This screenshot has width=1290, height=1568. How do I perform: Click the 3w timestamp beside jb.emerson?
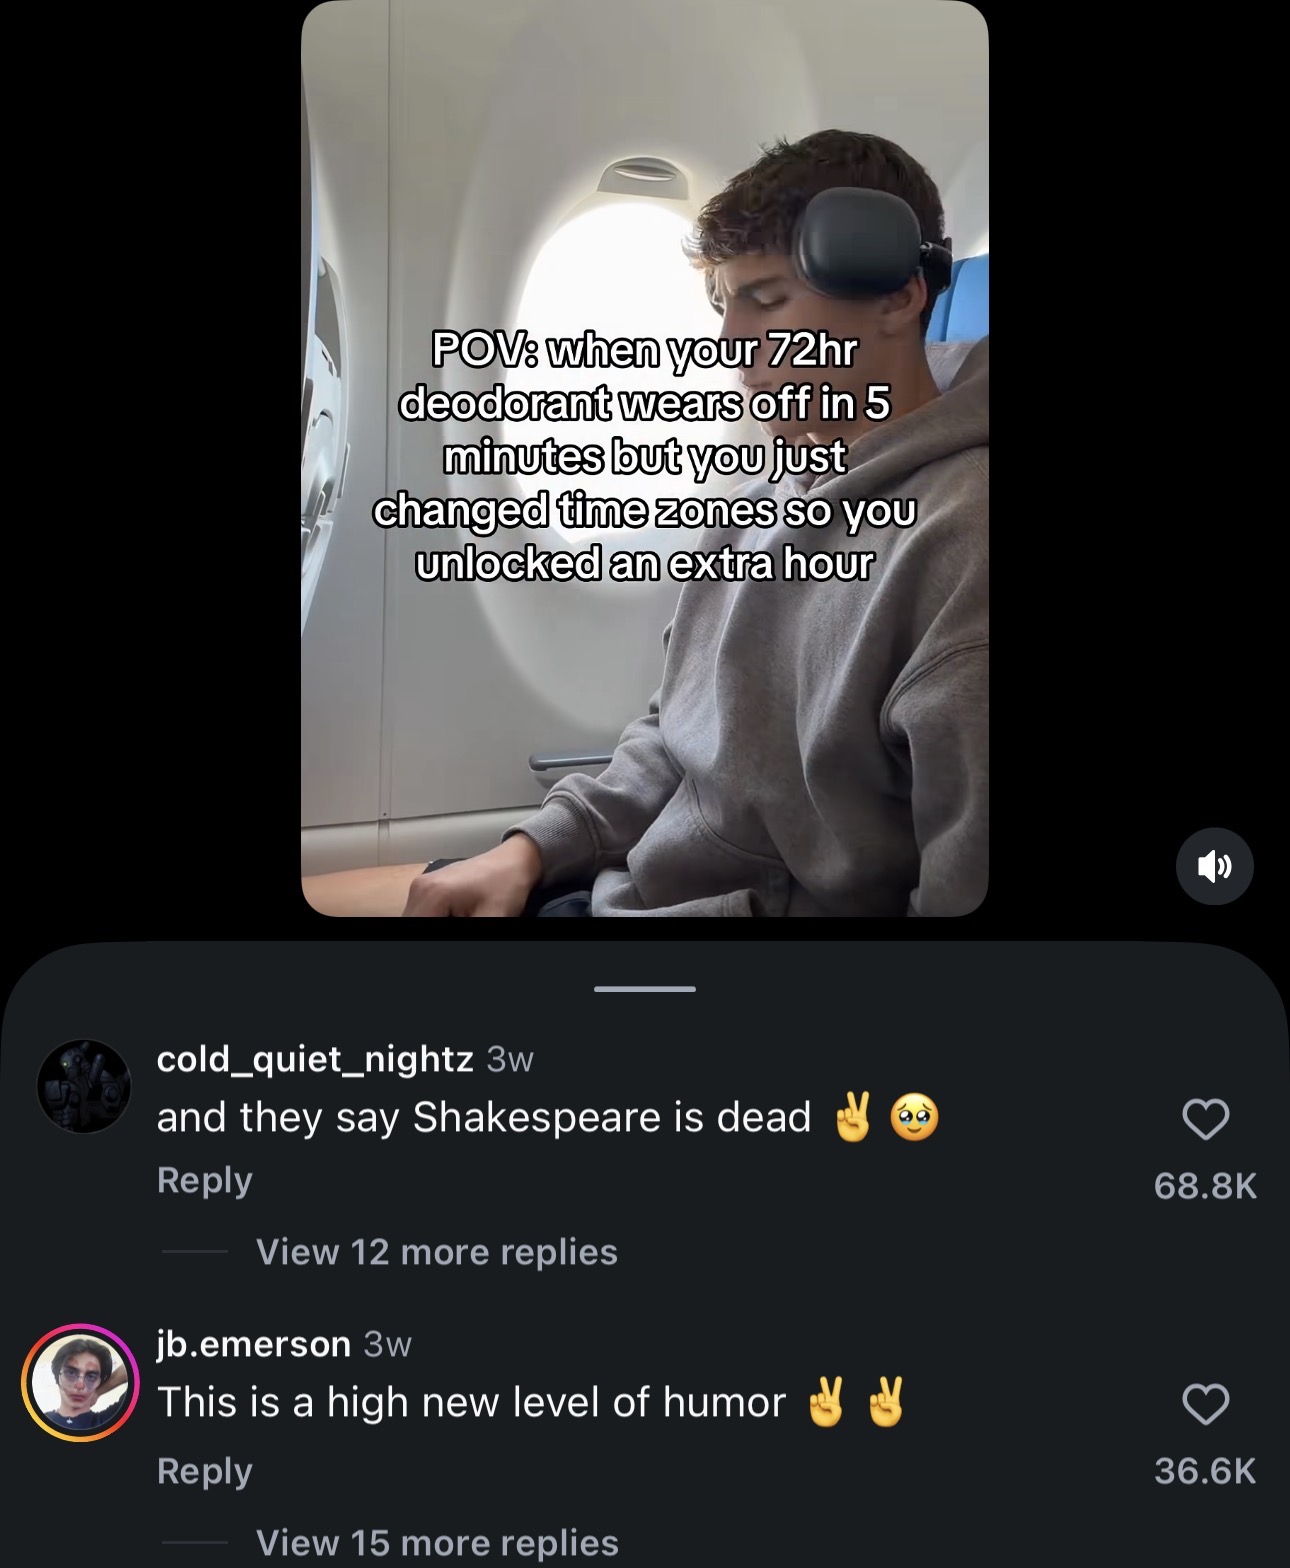tap(388, 1344)
